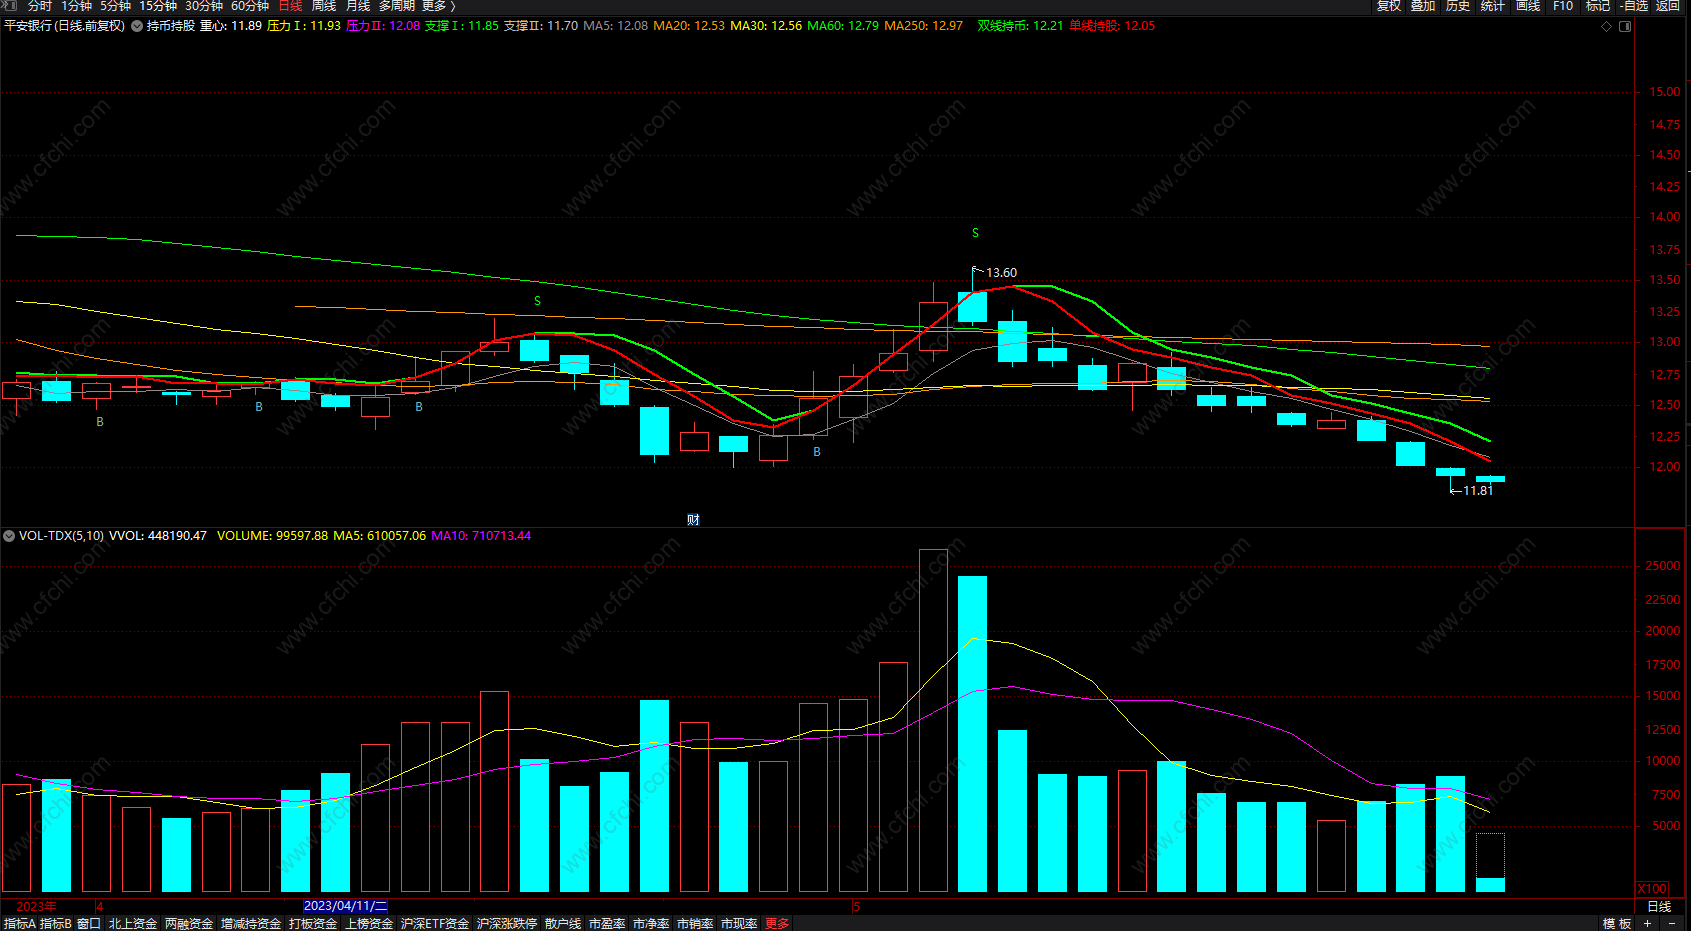Activate the 画线 drawing tools

coord(1528,6)
